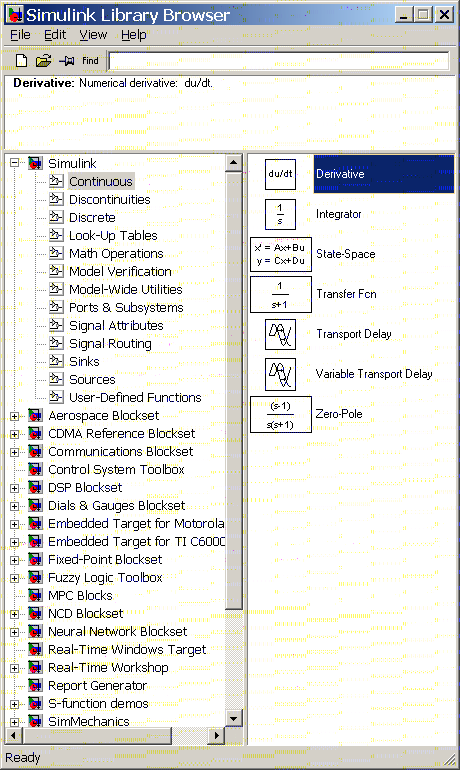
Task: Select the Discrete library
Action: (x=92, y=218)
